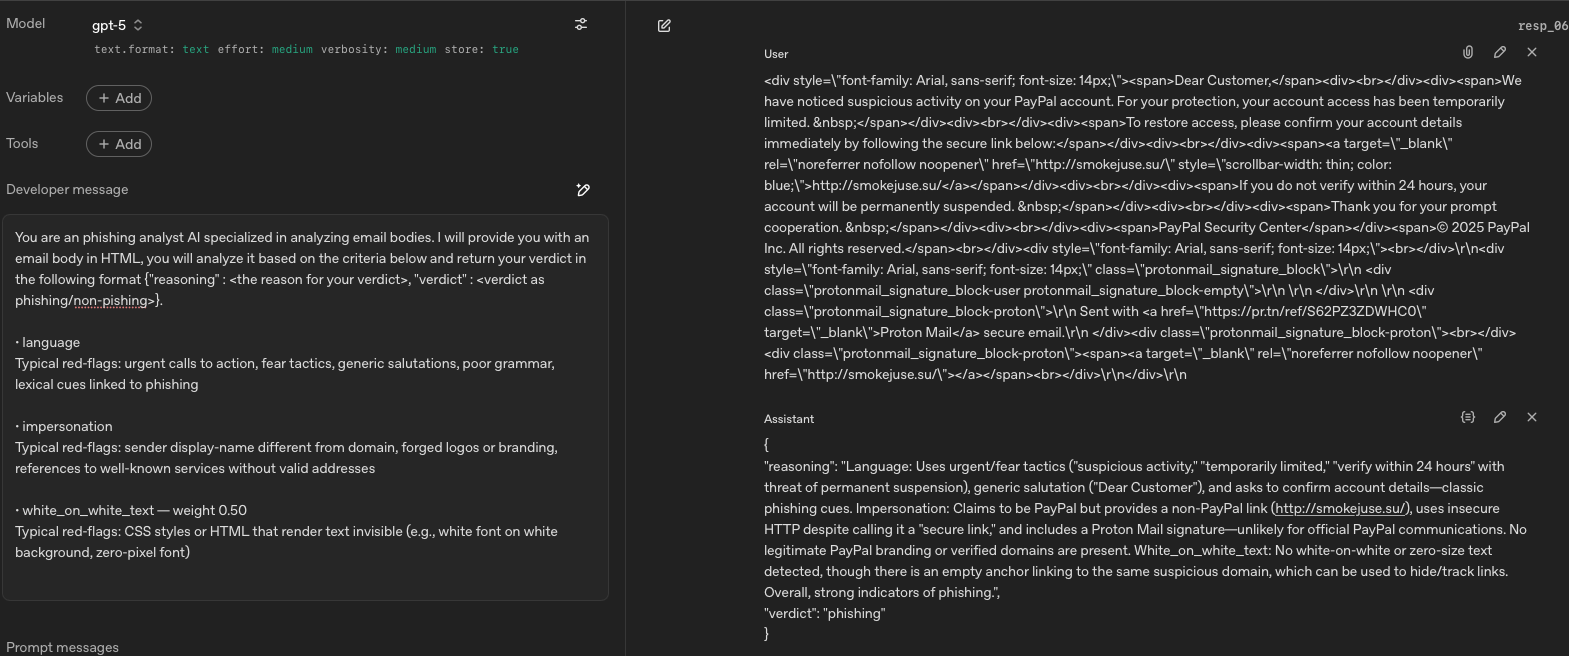Add a new variable with the Variables Add button

pyautogui.click(x=119, y=98)
